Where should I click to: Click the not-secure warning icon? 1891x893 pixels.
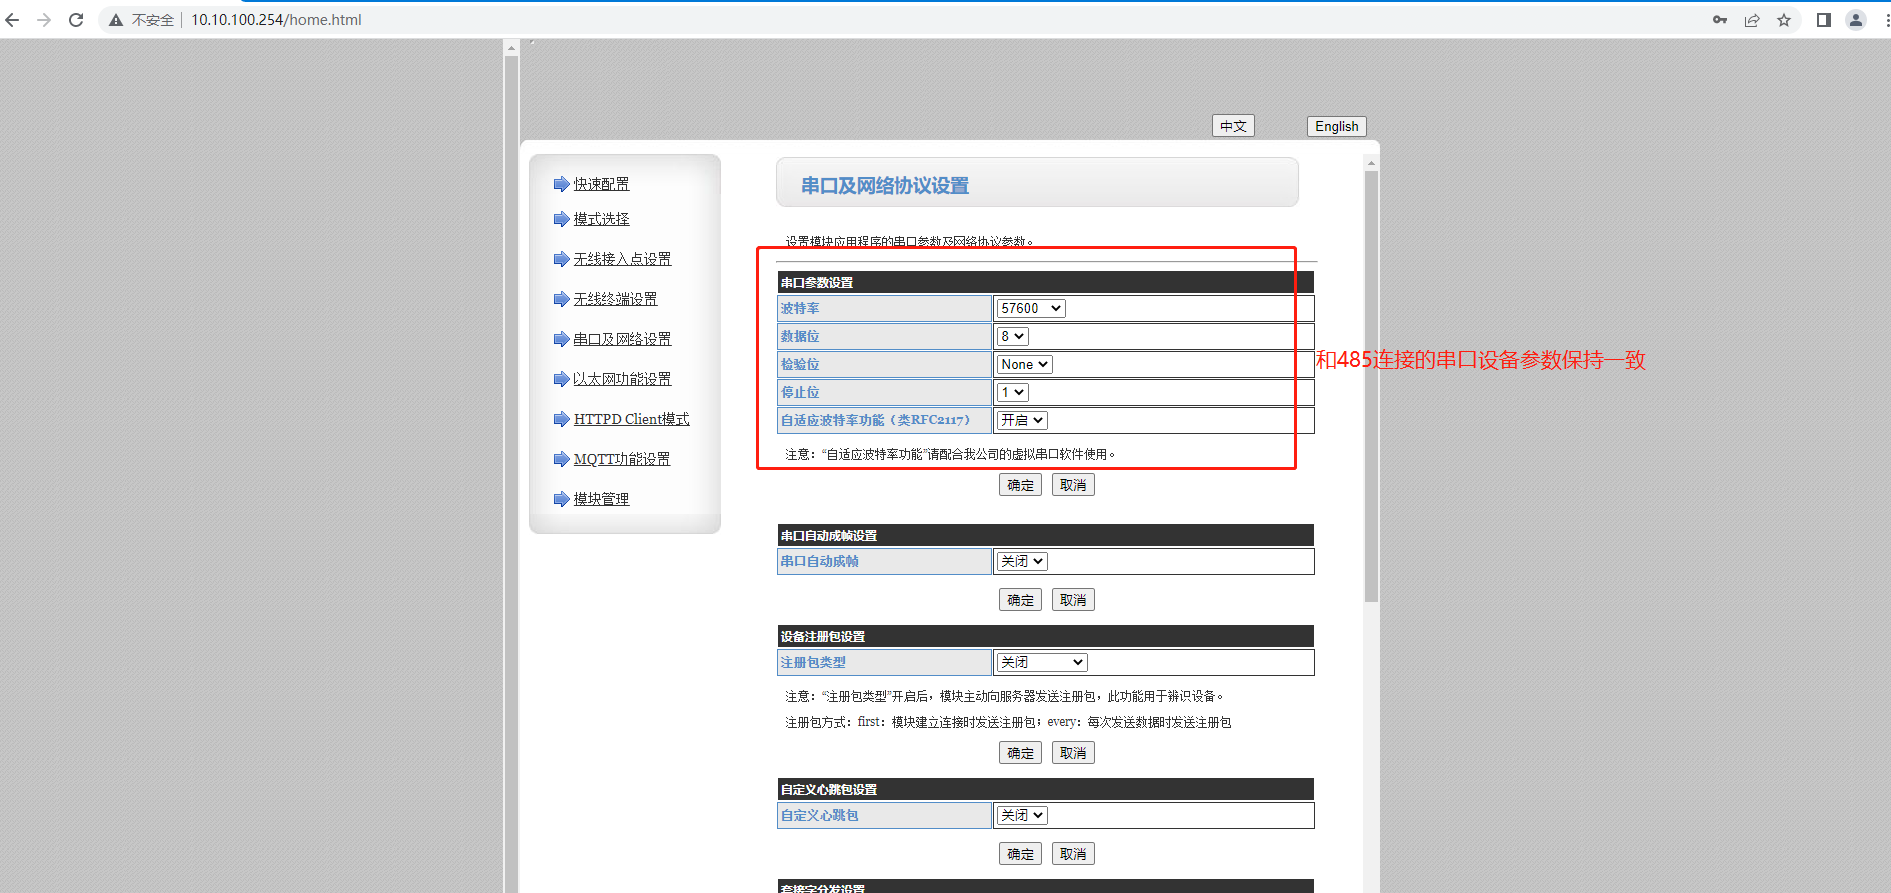click(x=116, y=20)
